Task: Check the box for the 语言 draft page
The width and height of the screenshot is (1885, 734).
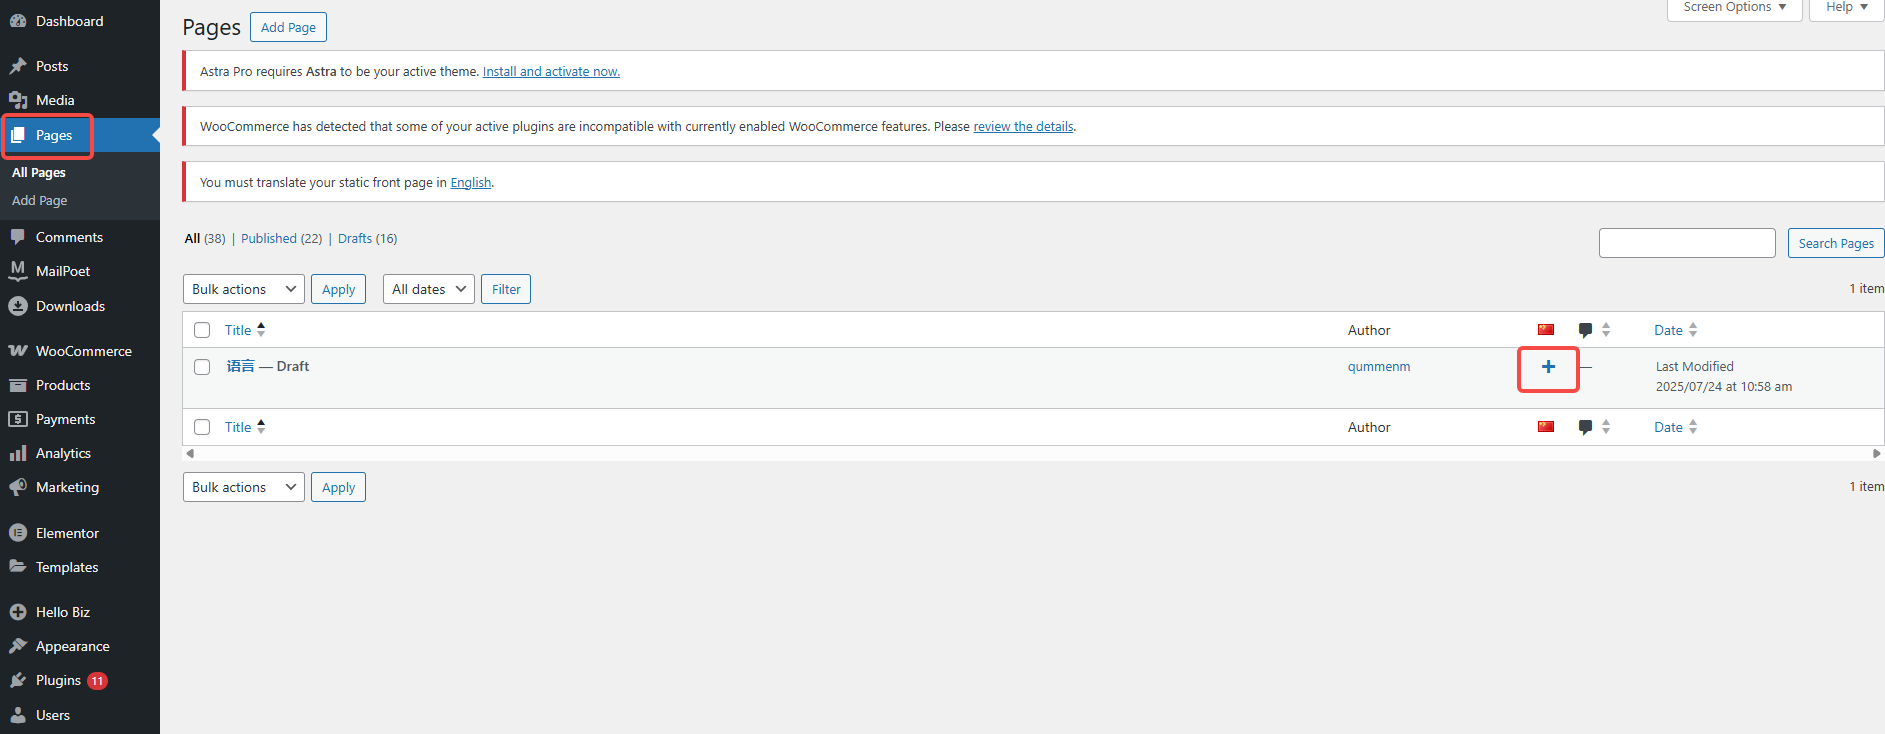Action: [x=202, y=367]
